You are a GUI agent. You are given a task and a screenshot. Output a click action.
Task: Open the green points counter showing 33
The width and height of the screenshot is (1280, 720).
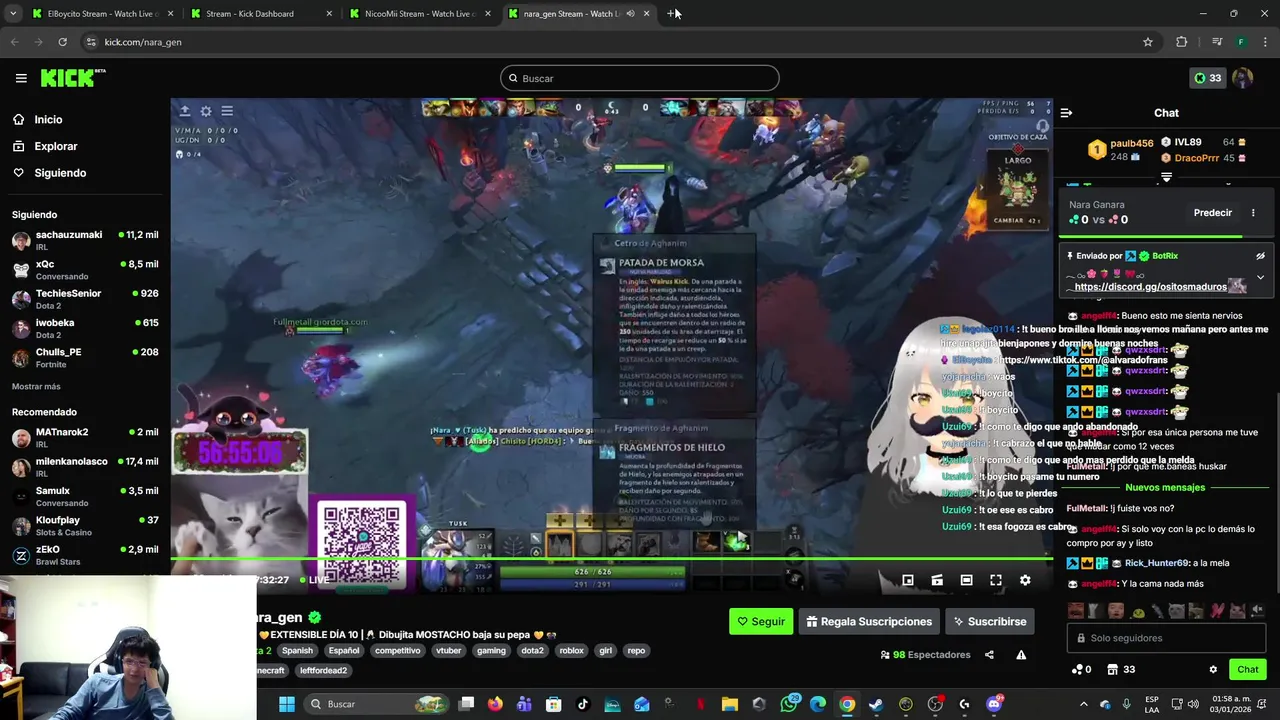point(1208,78)
